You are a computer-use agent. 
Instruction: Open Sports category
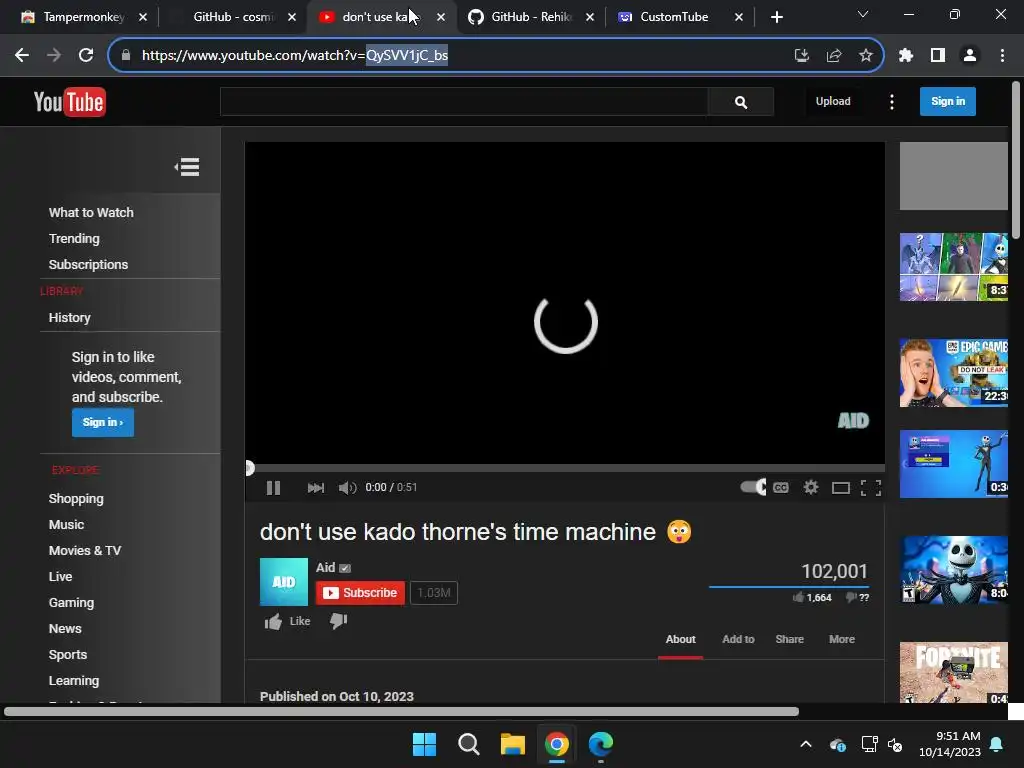click(67, 655)
